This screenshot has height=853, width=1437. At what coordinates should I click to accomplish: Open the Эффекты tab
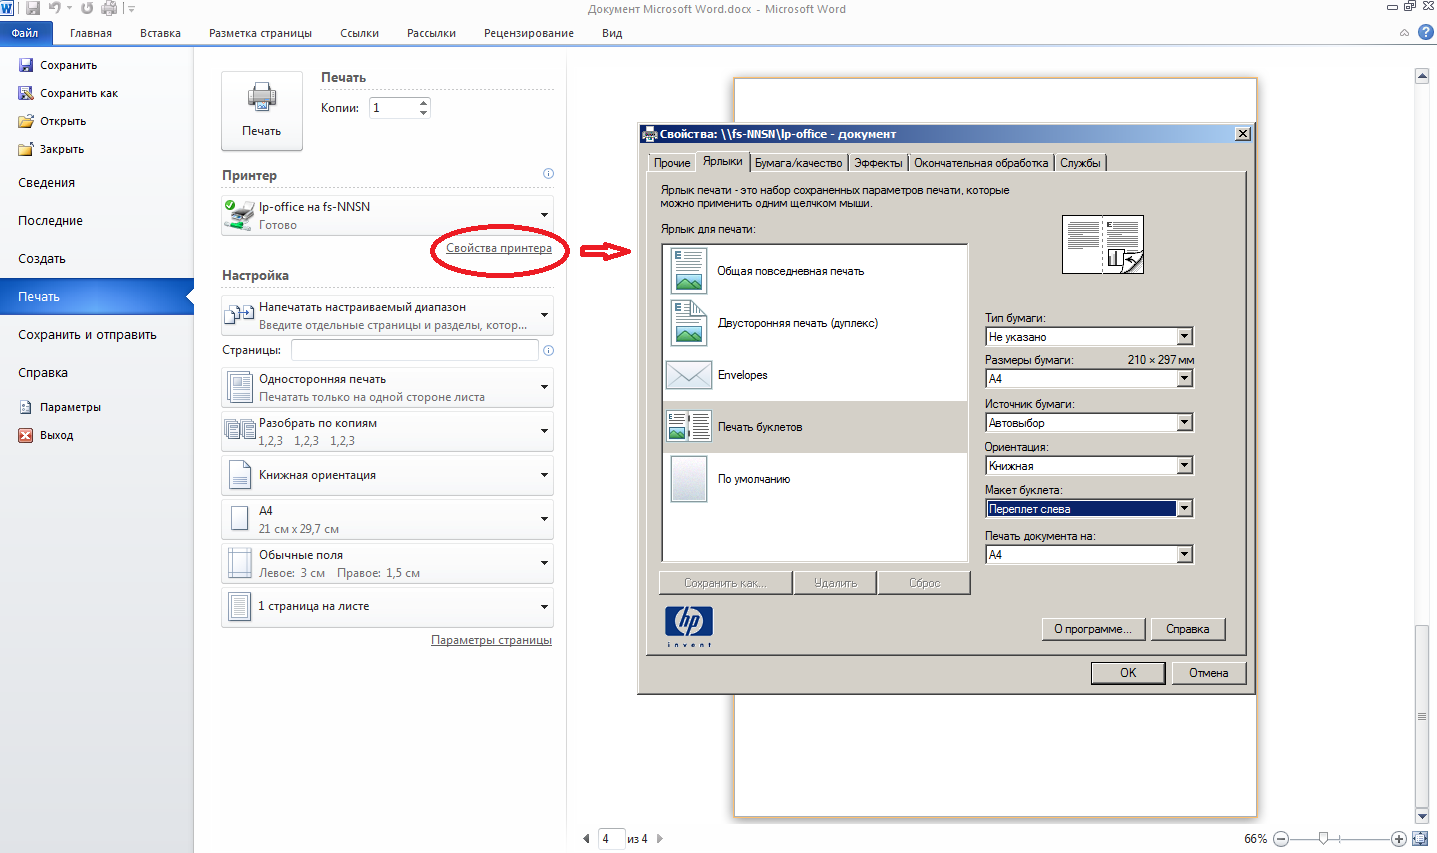878,163
